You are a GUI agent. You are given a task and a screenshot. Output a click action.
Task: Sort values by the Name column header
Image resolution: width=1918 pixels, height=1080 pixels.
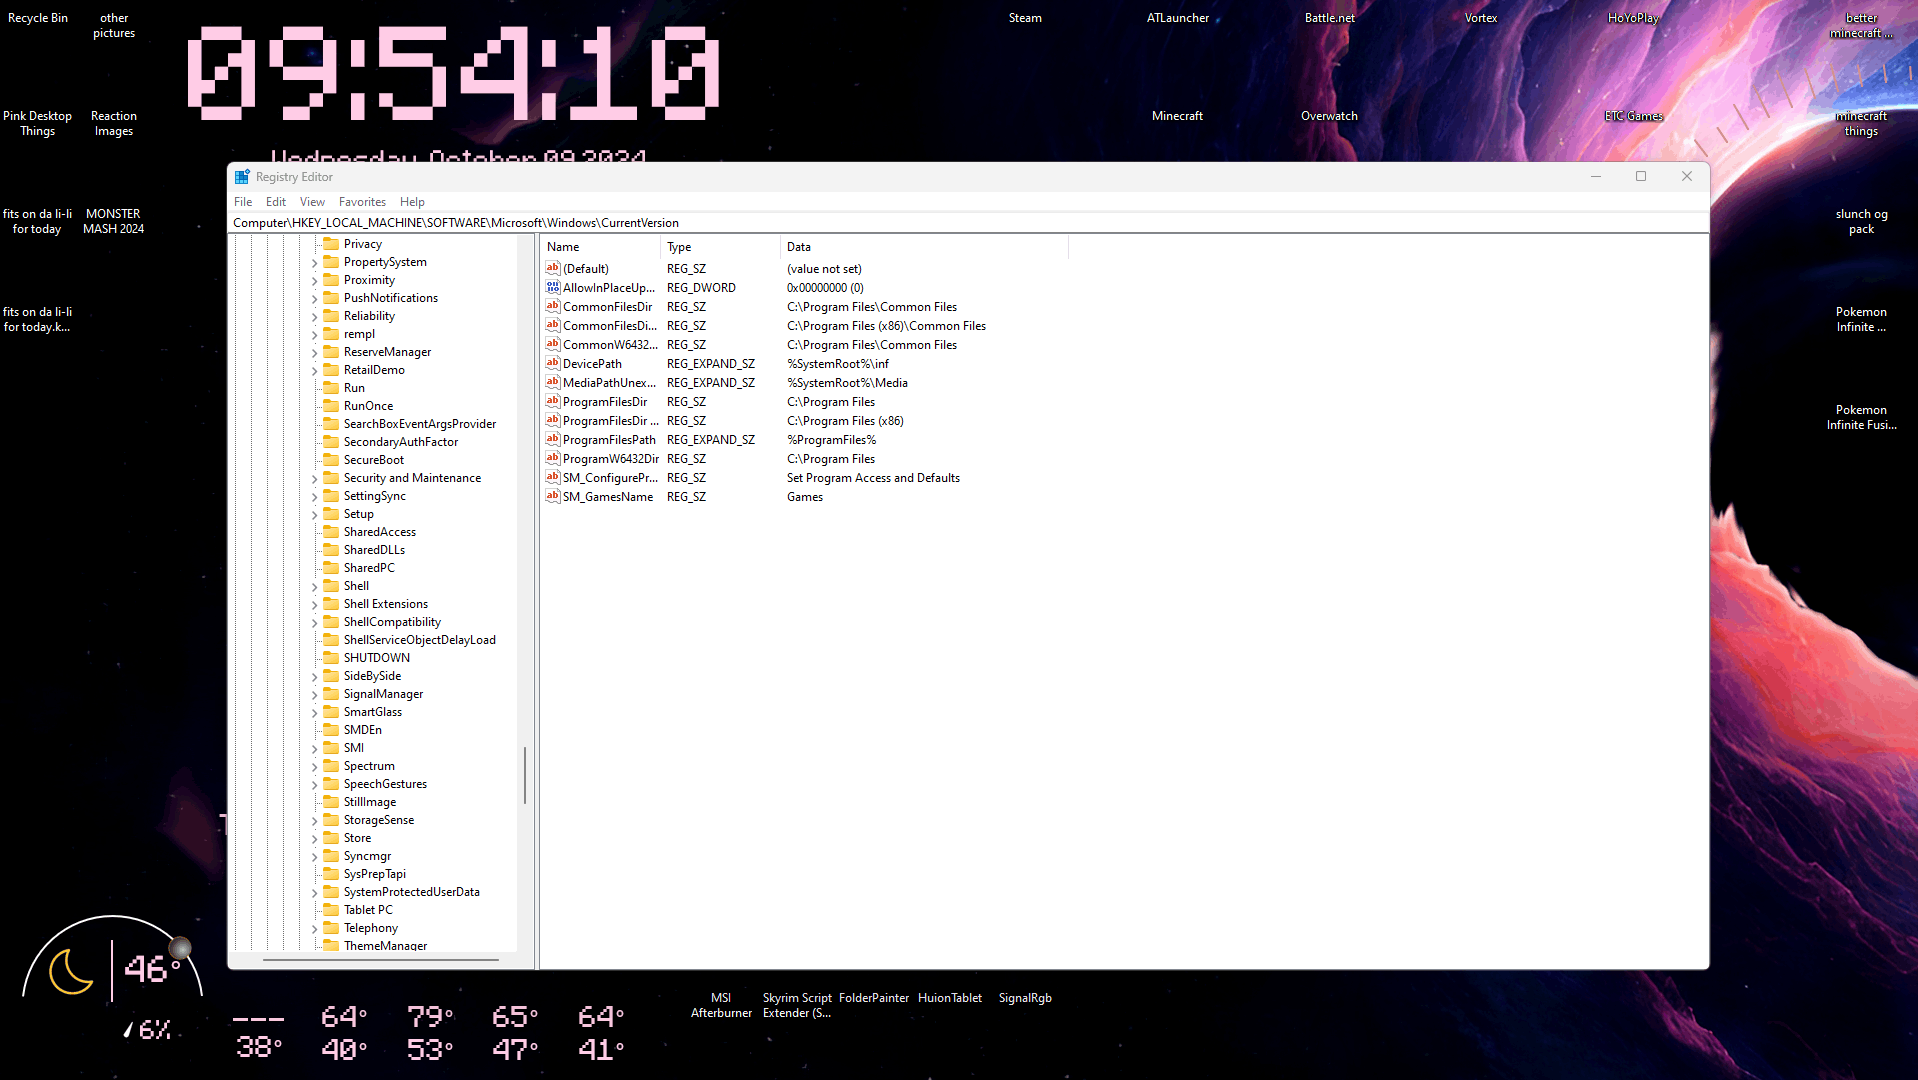pos(600,247)
